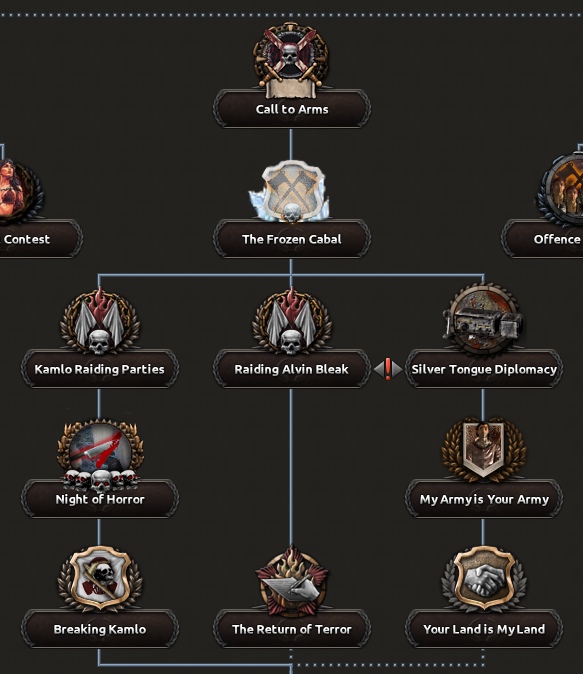Screen dimensions: 583x674
Task: Select The Frozen Cabal crossed axes icon
Action: pyautogui.click(x=291, y=191)
